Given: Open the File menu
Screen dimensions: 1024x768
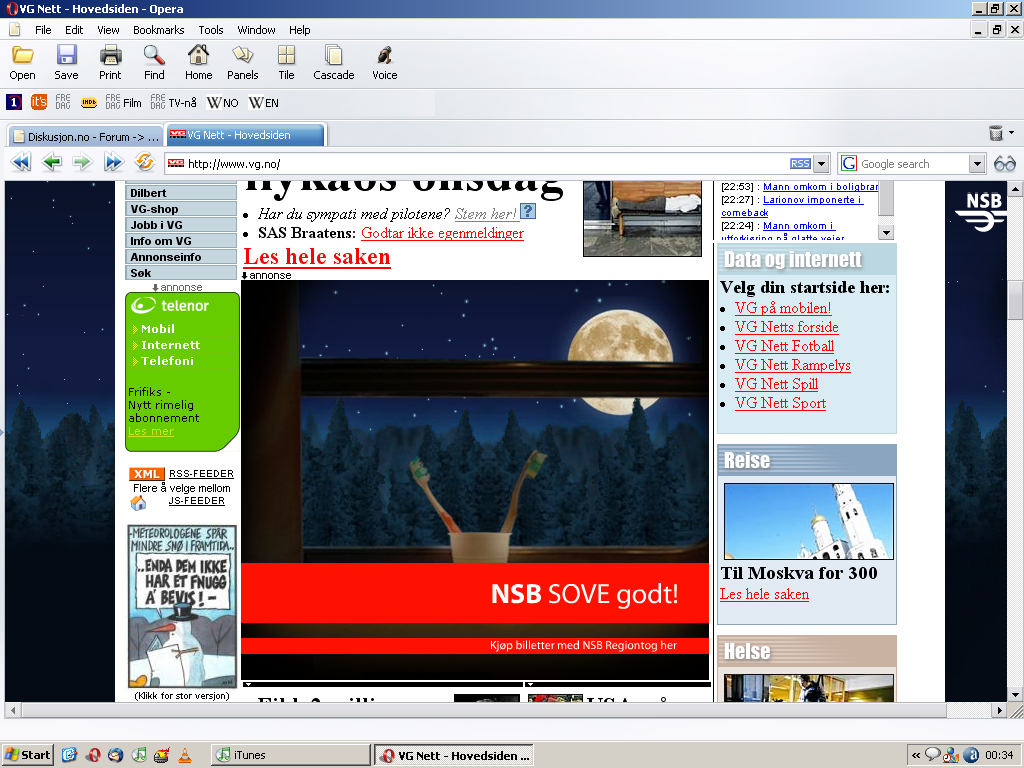Looking at the screenshot, I should (x=43, y=30).
